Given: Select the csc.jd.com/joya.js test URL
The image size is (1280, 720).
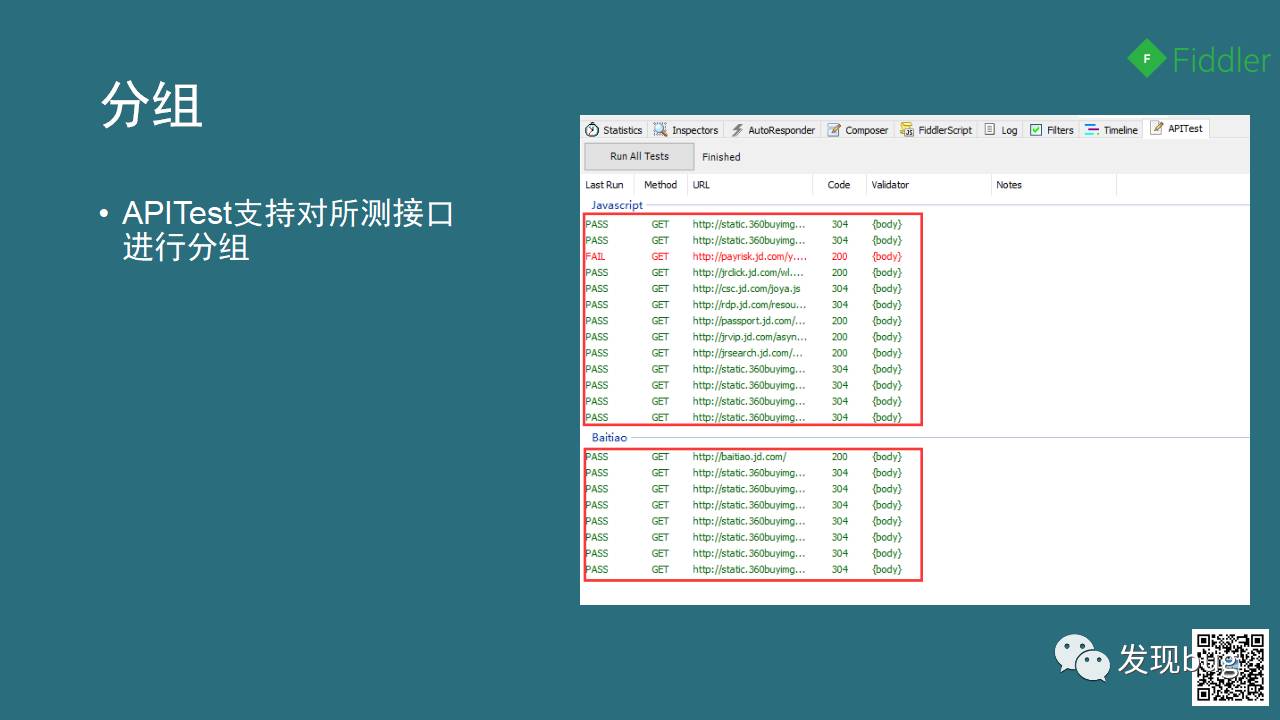Looking at the screenshot, I should (746, 288).
